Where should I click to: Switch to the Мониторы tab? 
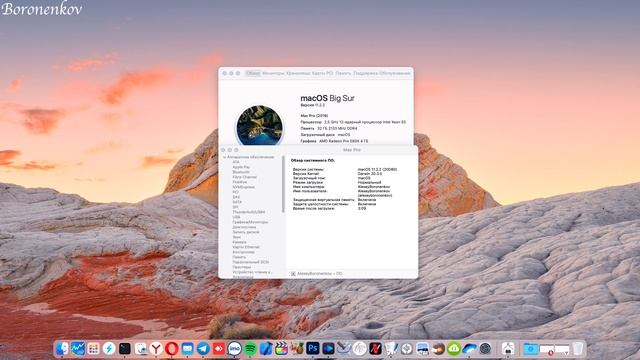tap(273, 73)
